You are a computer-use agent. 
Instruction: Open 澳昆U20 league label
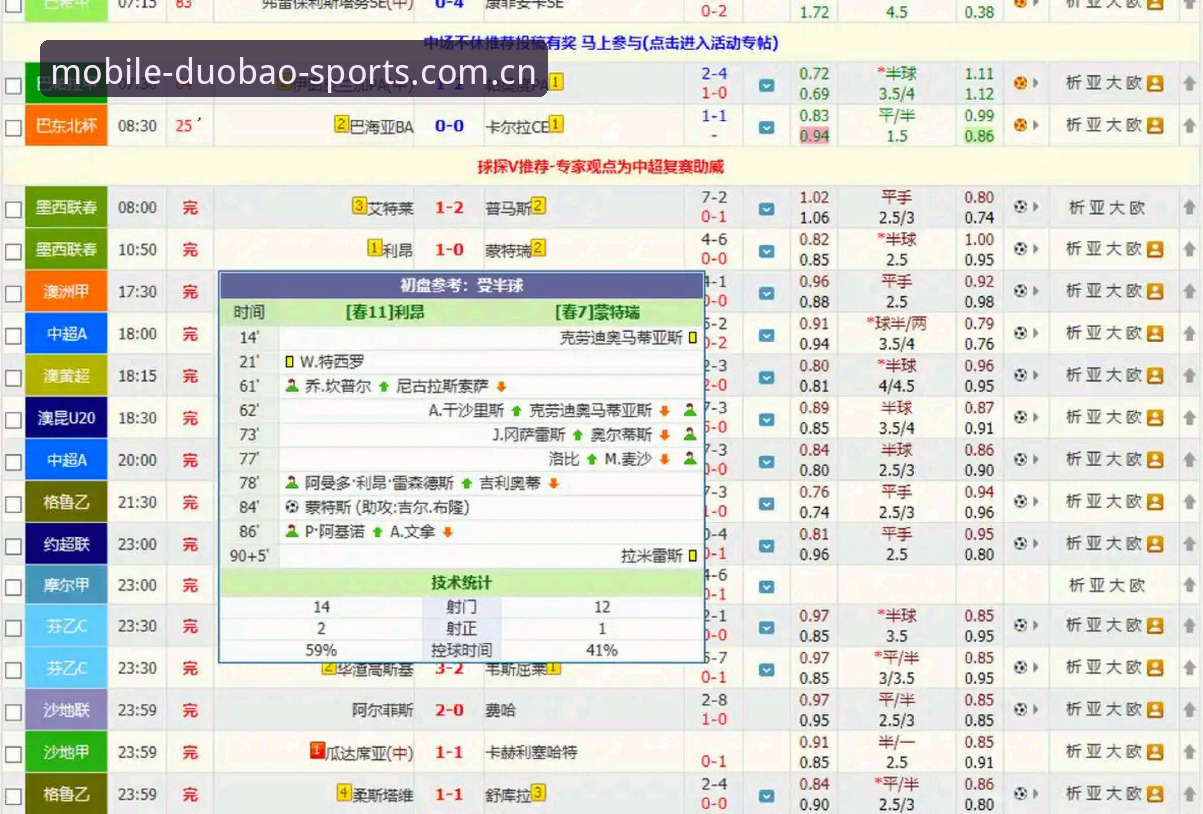(66, 417)
